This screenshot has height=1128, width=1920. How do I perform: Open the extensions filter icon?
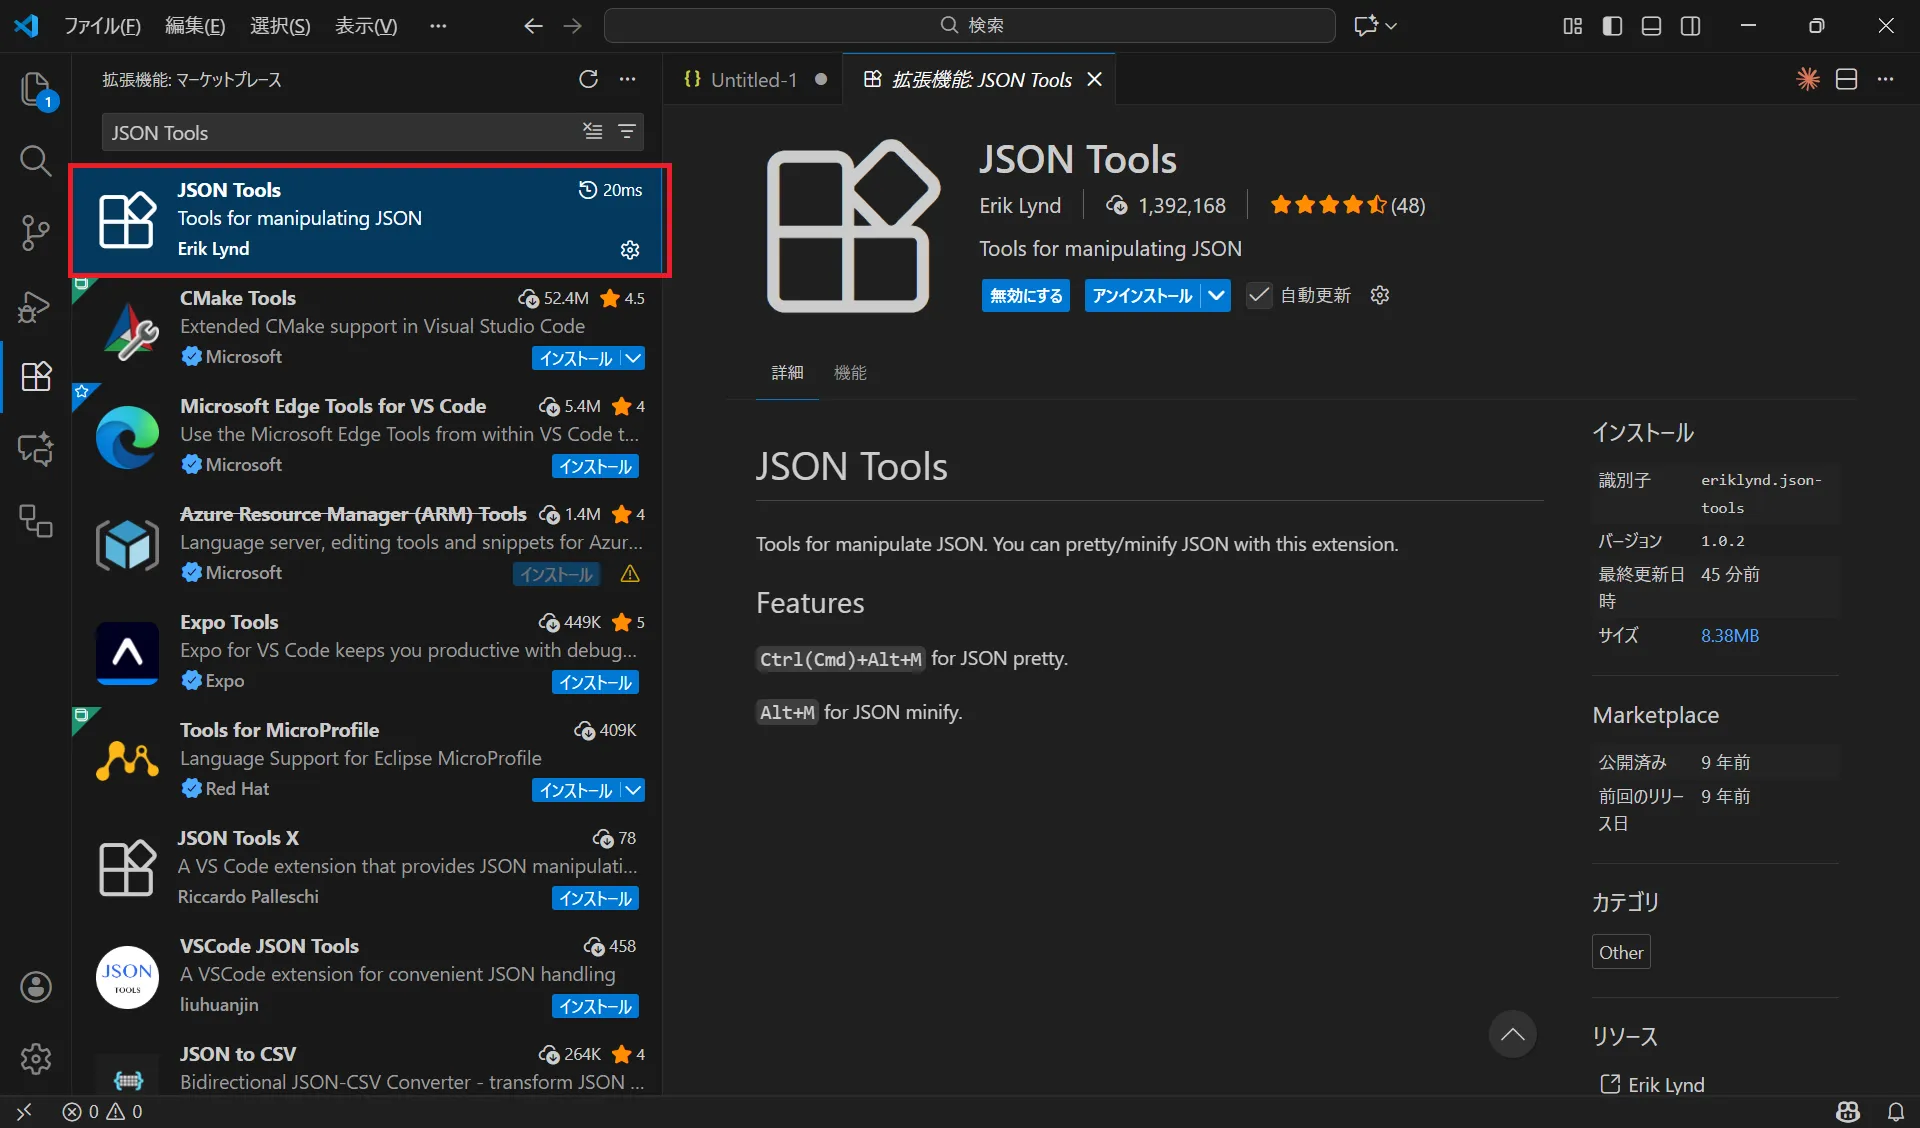coord(627,132)
